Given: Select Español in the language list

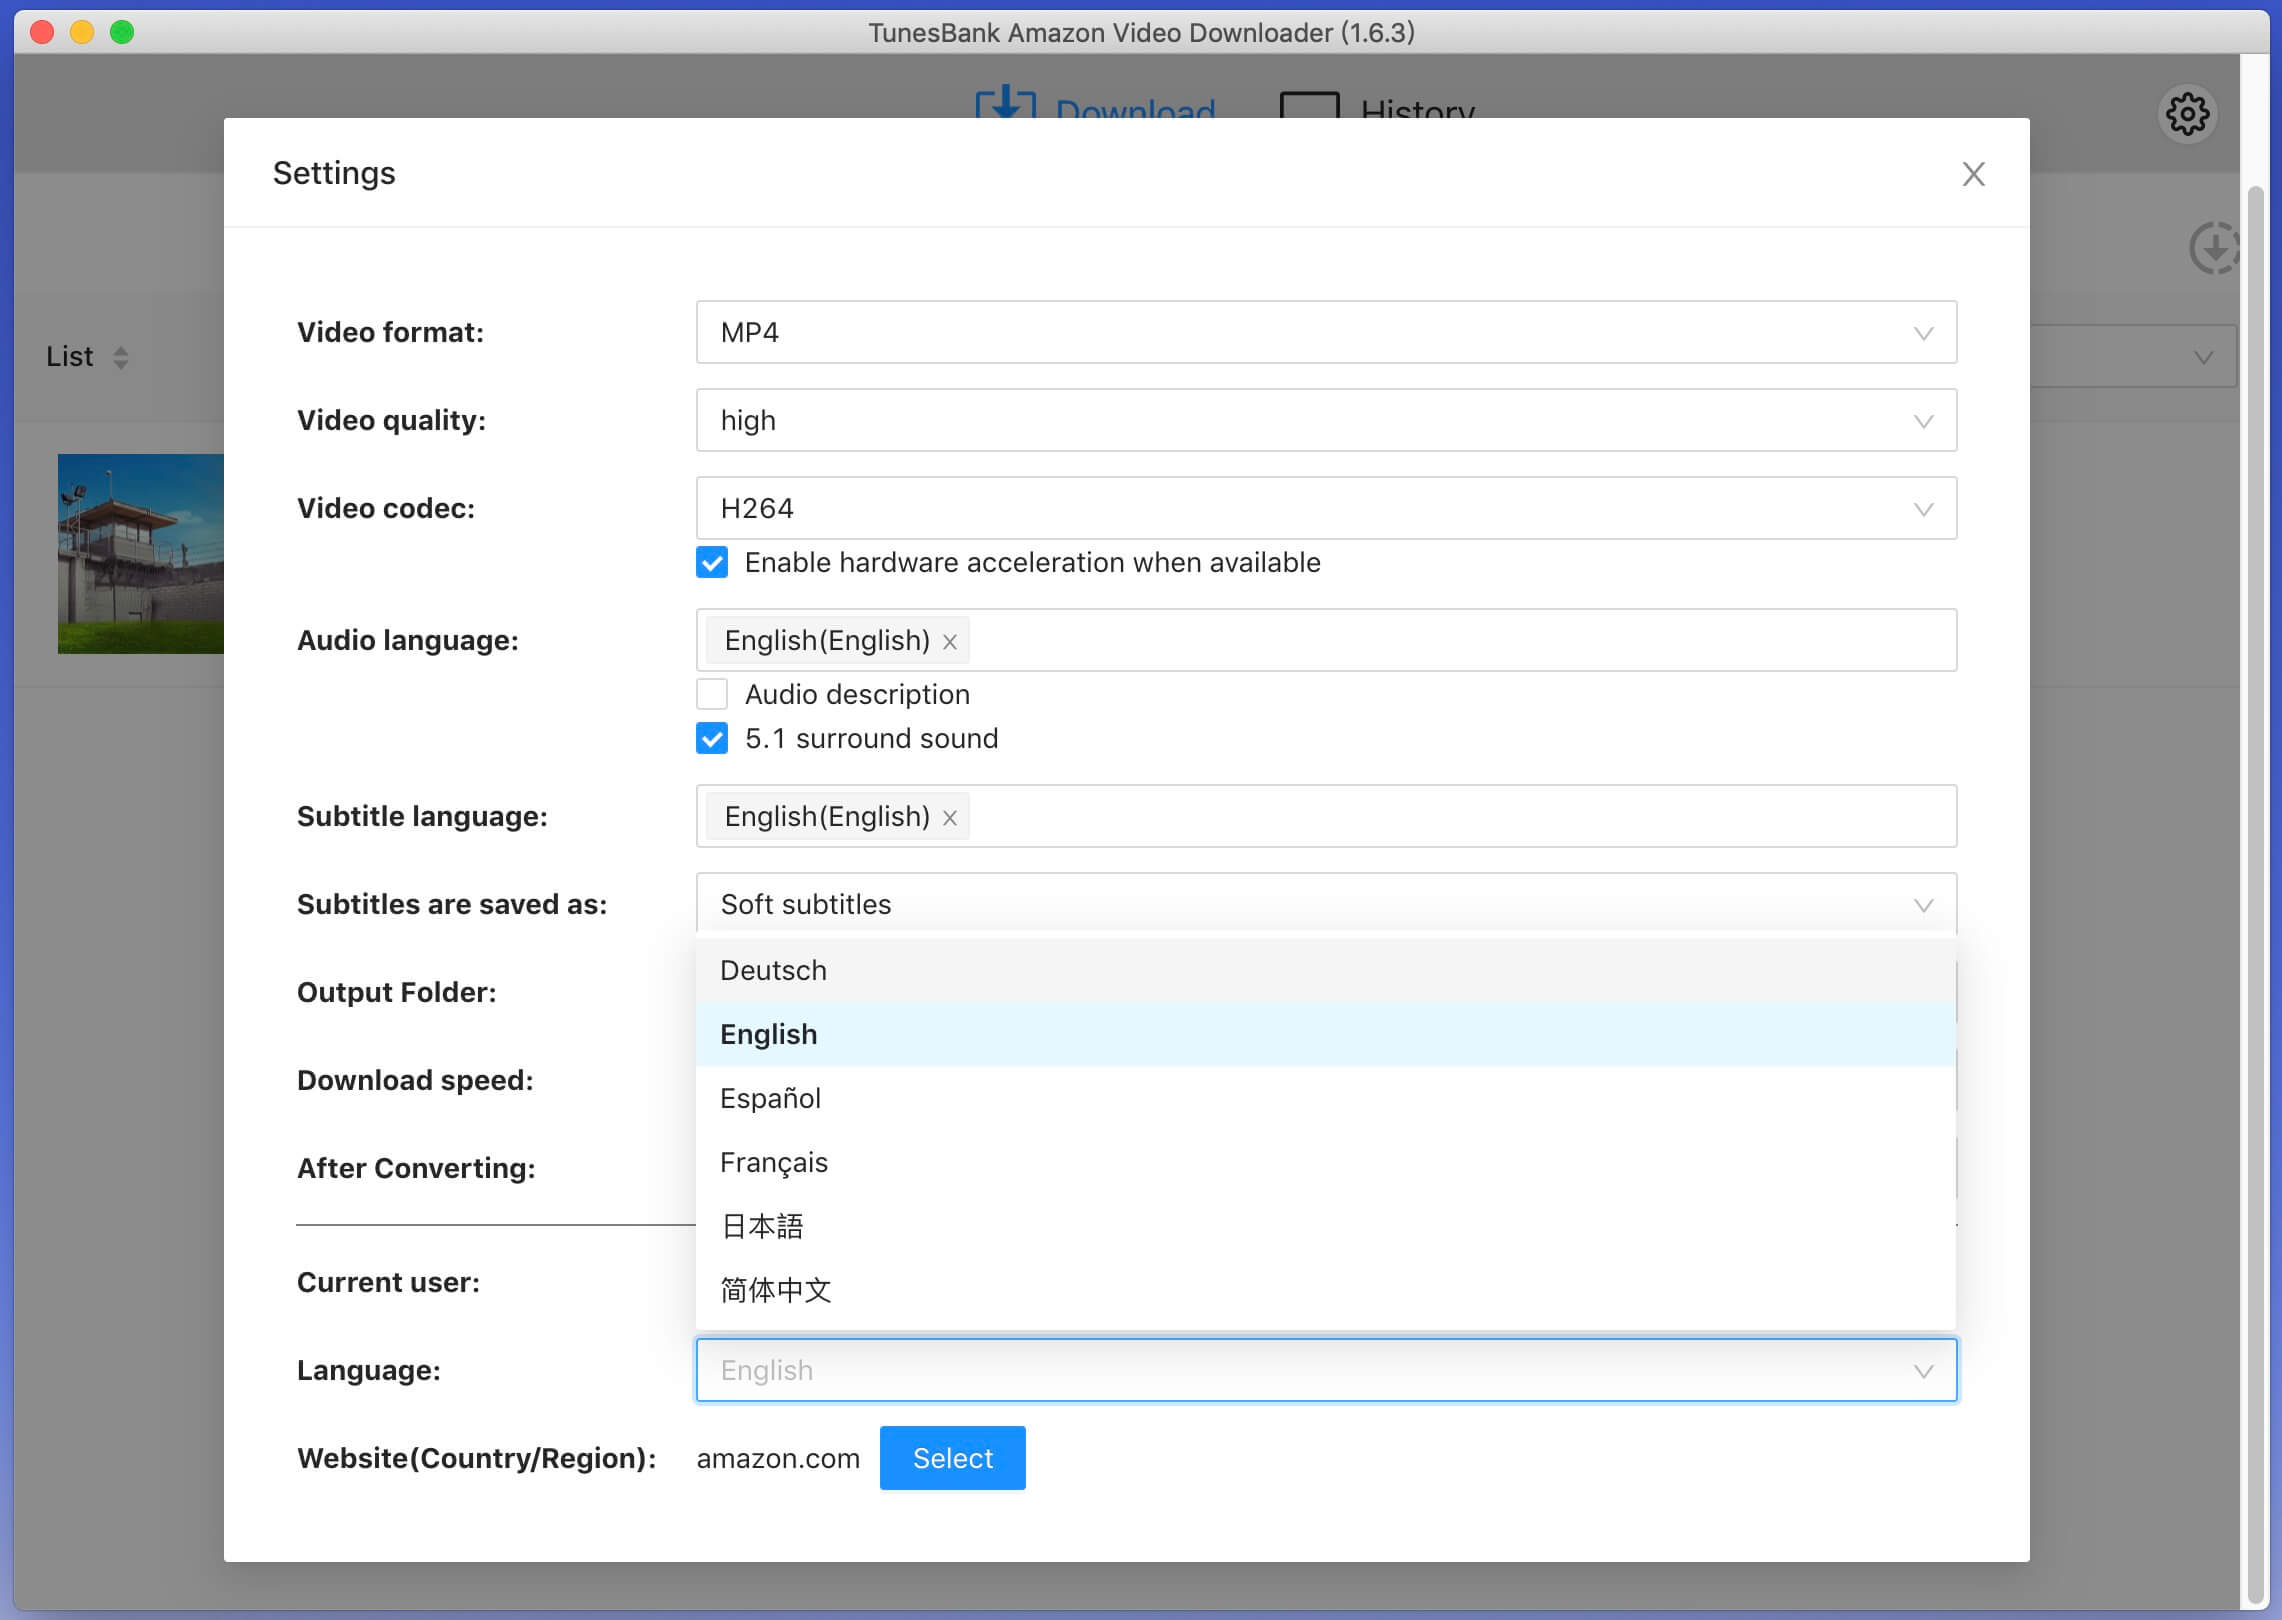Looking at the screenshot, I should (x=1326, y=1098).
